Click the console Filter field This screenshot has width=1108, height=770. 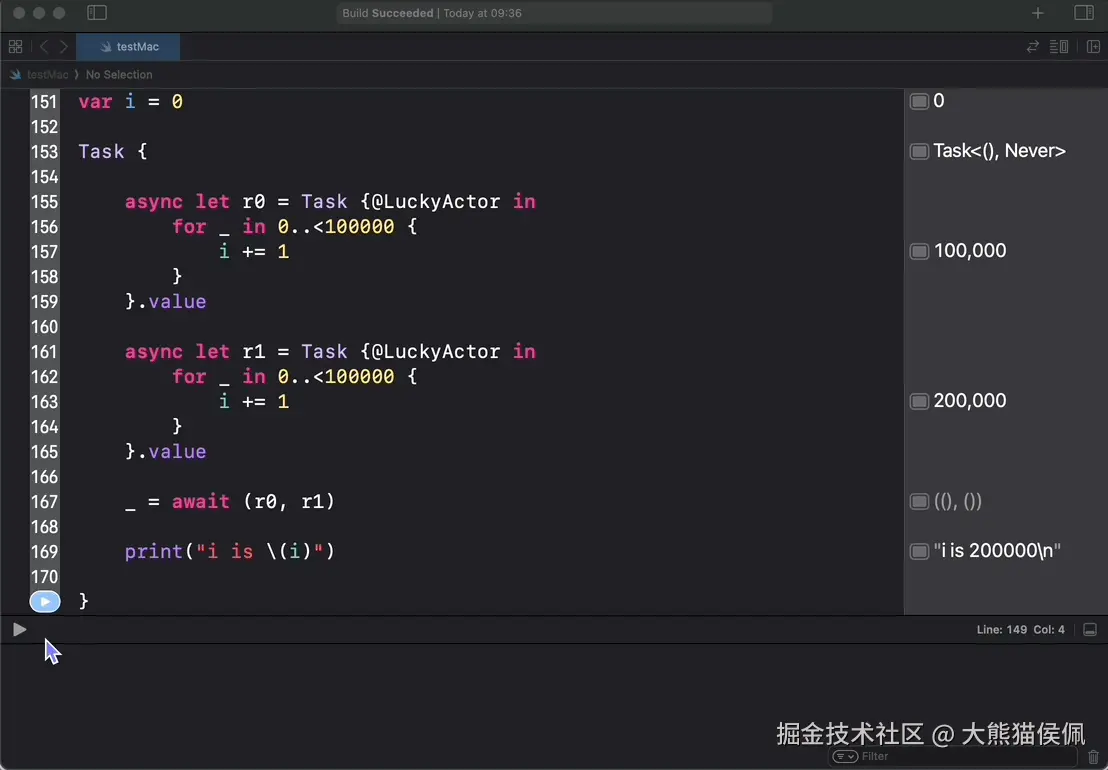point(953,757)
